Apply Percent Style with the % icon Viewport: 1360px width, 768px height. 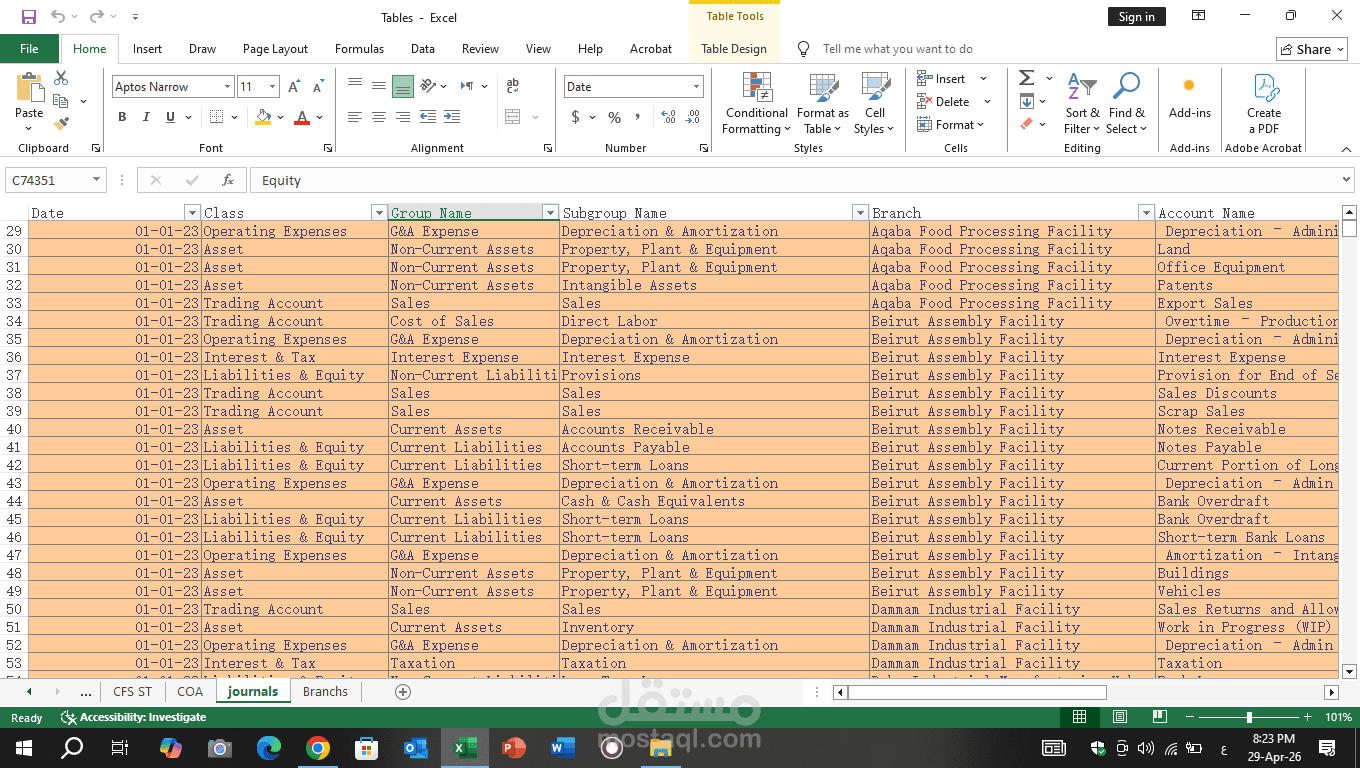(614, 117)
